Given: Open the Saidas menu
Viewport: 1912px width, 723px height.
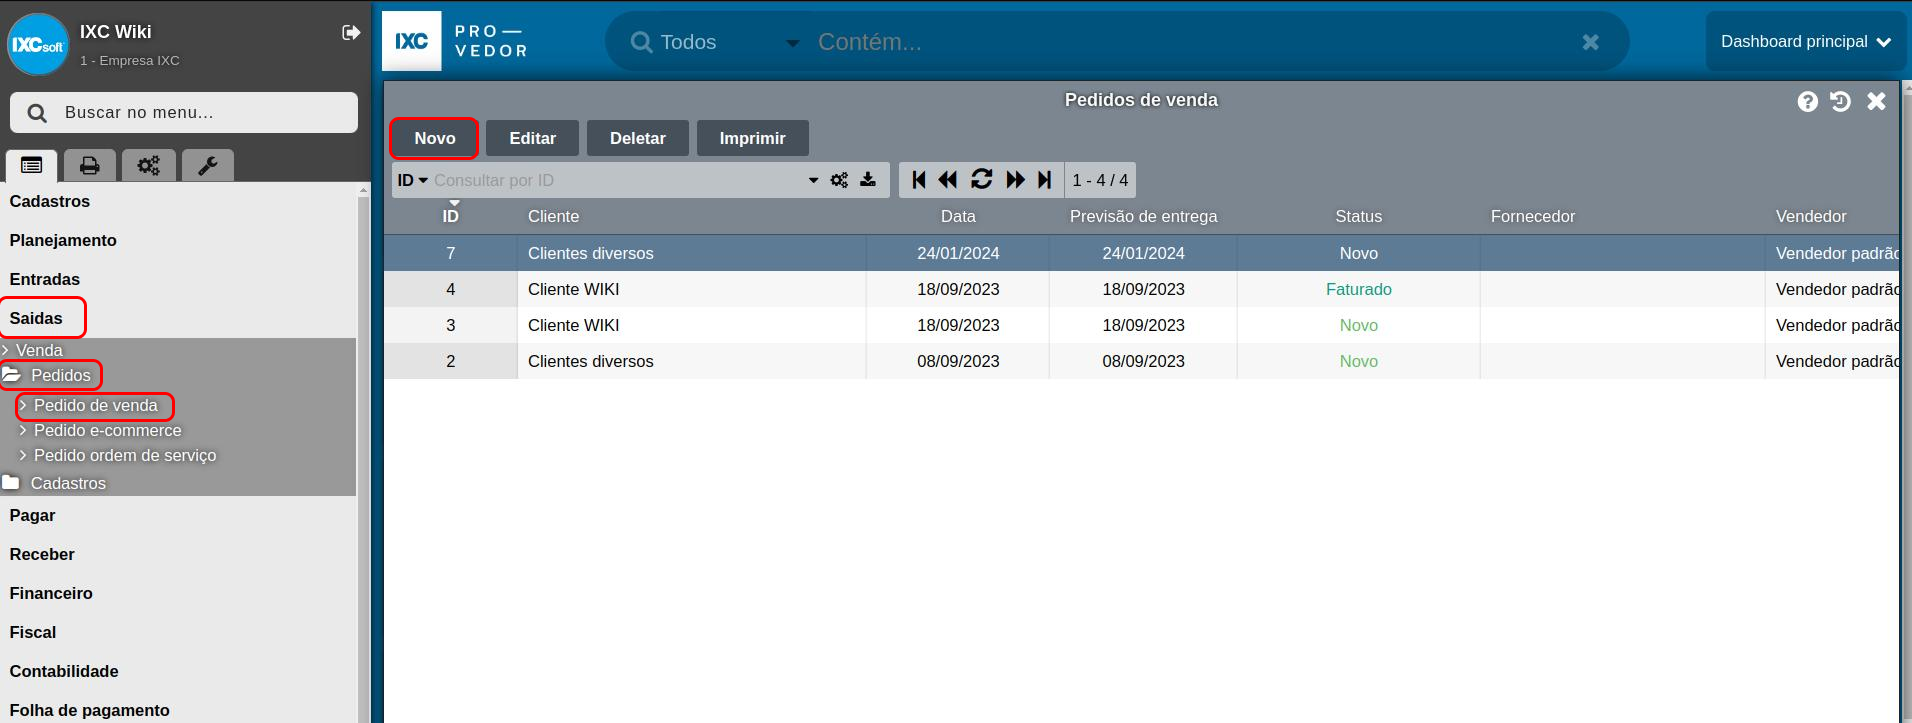Looking at the screenshot, I should (36, 318).
